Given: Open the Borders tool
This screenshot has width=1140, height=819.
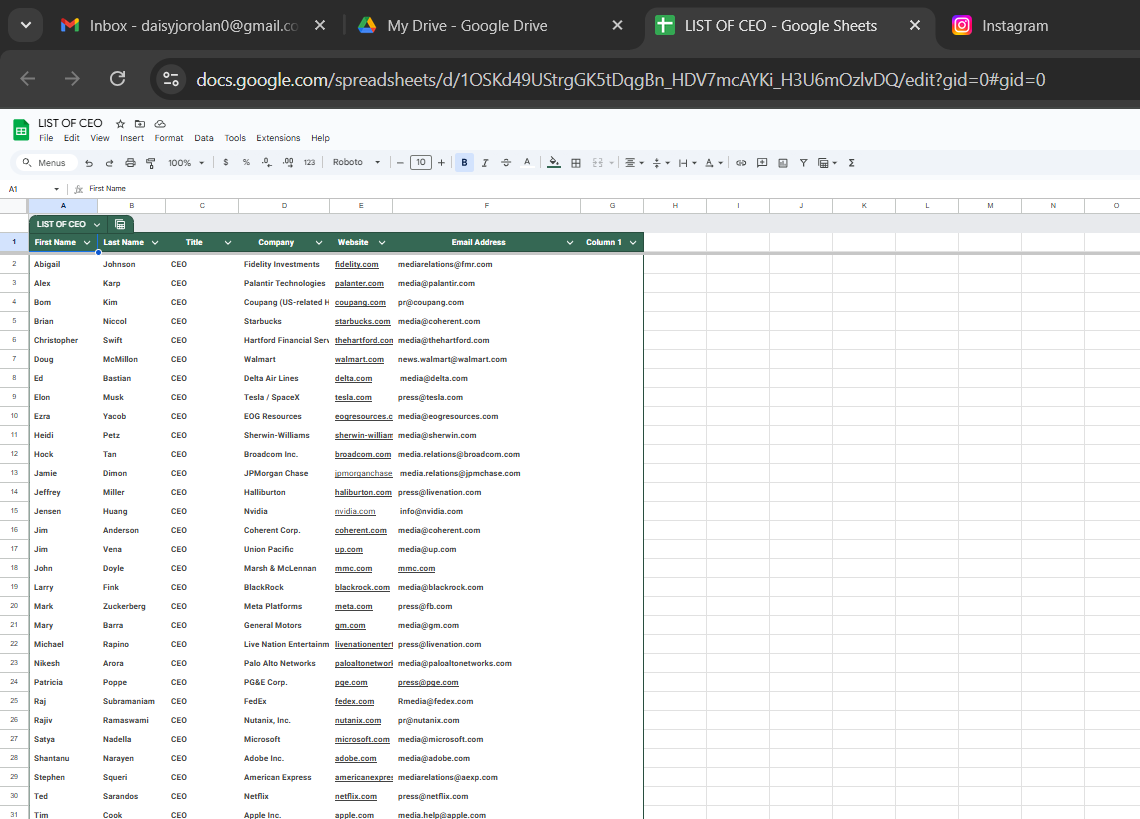Looking at the screenshot, I should [576, 163].
